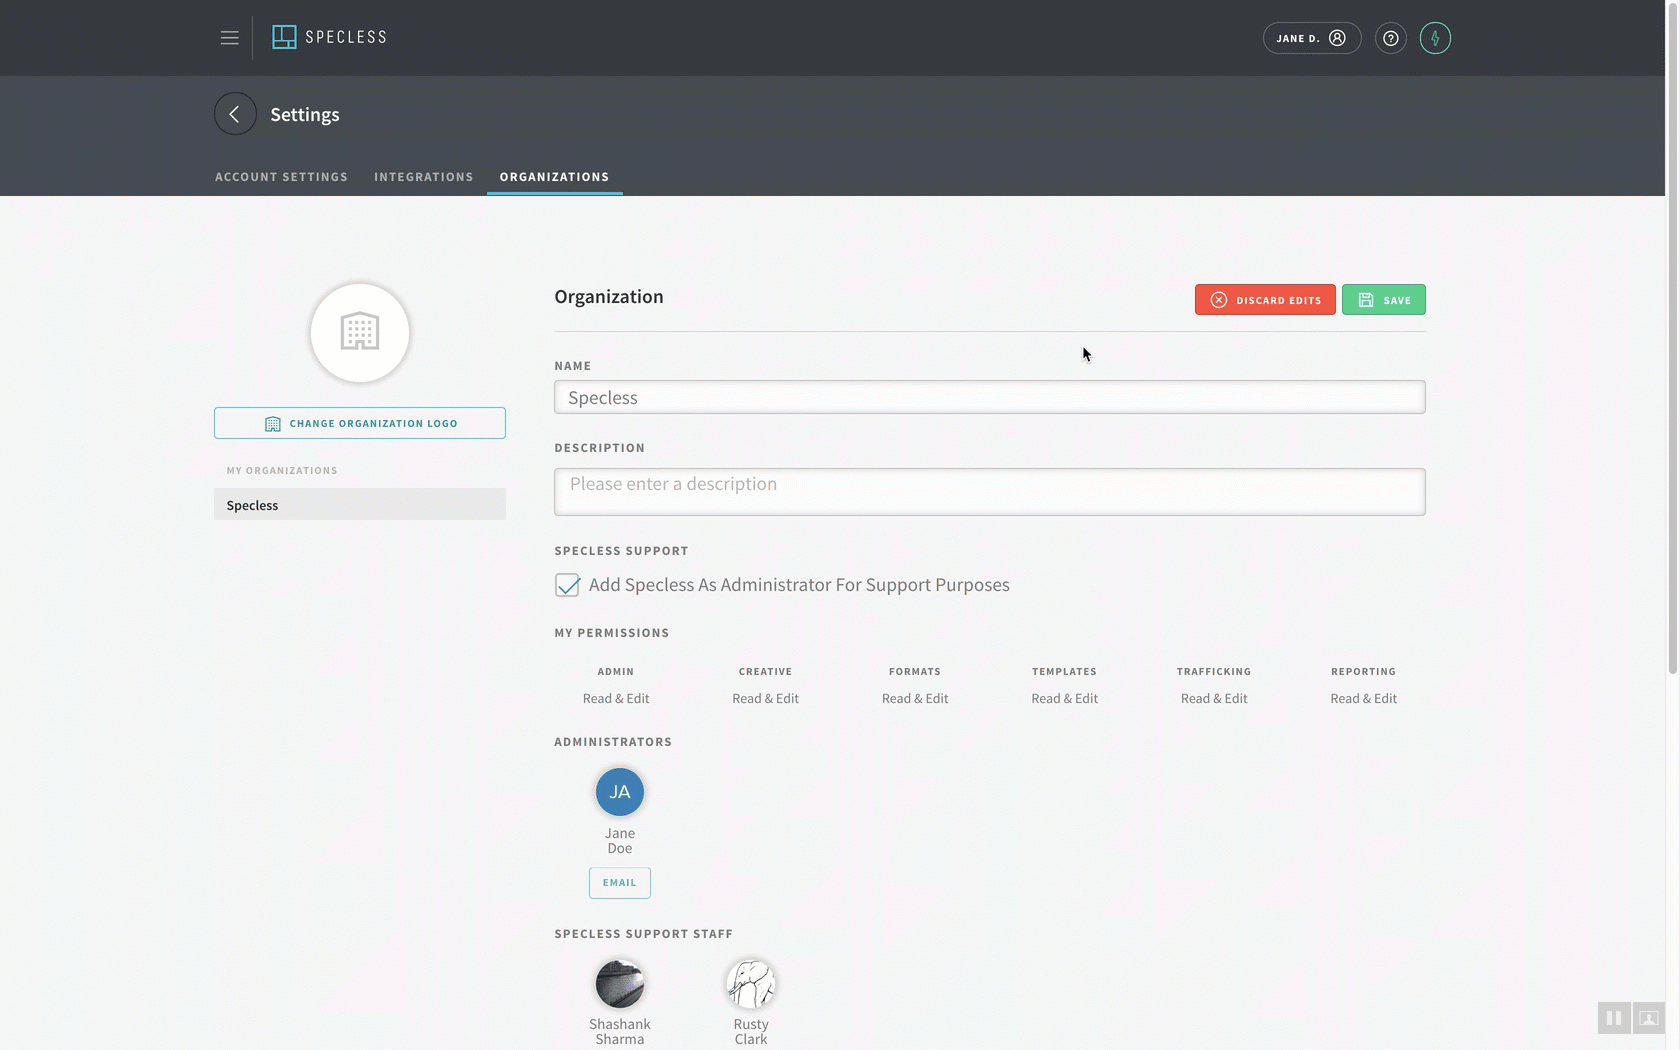This screenshot has height=1050, width=1680.
Task: Select Specless in My Organizations list
Action: tap(360, 504)
